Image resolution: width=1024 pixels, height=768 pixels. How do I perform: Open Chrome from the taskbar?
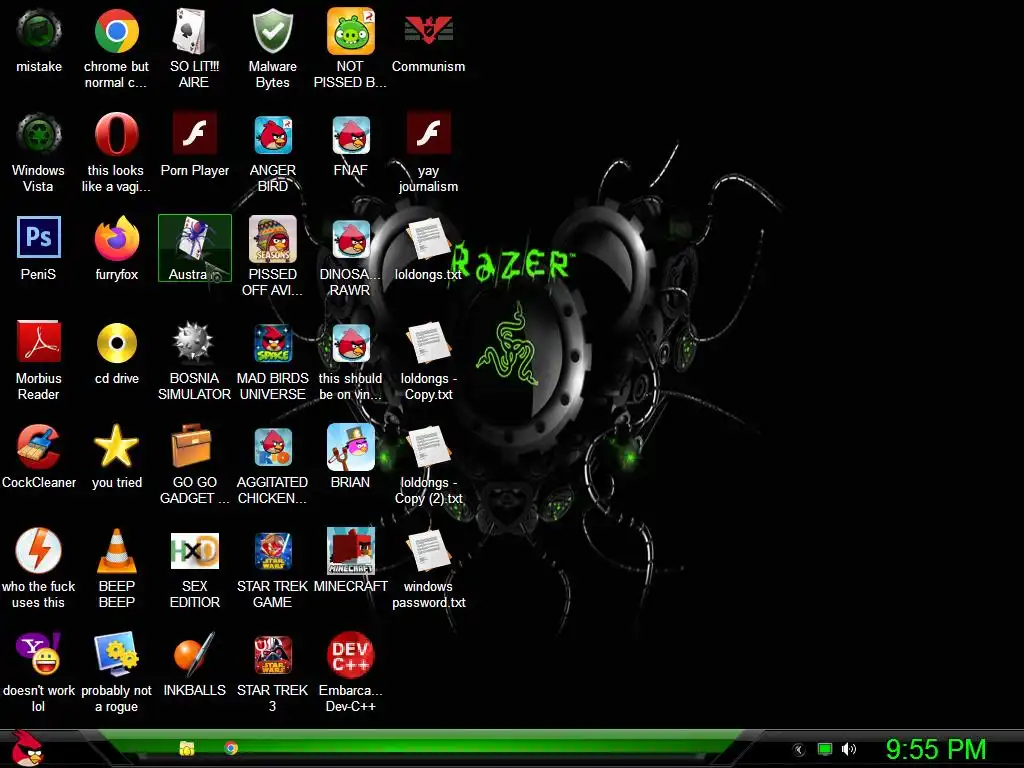click(231, 748)
